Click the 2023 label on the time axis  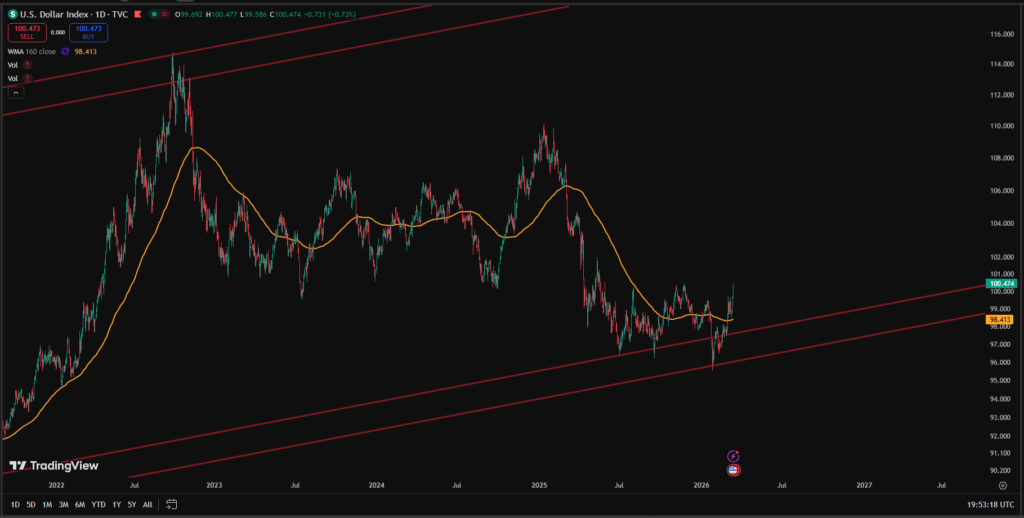coord(214,485)
